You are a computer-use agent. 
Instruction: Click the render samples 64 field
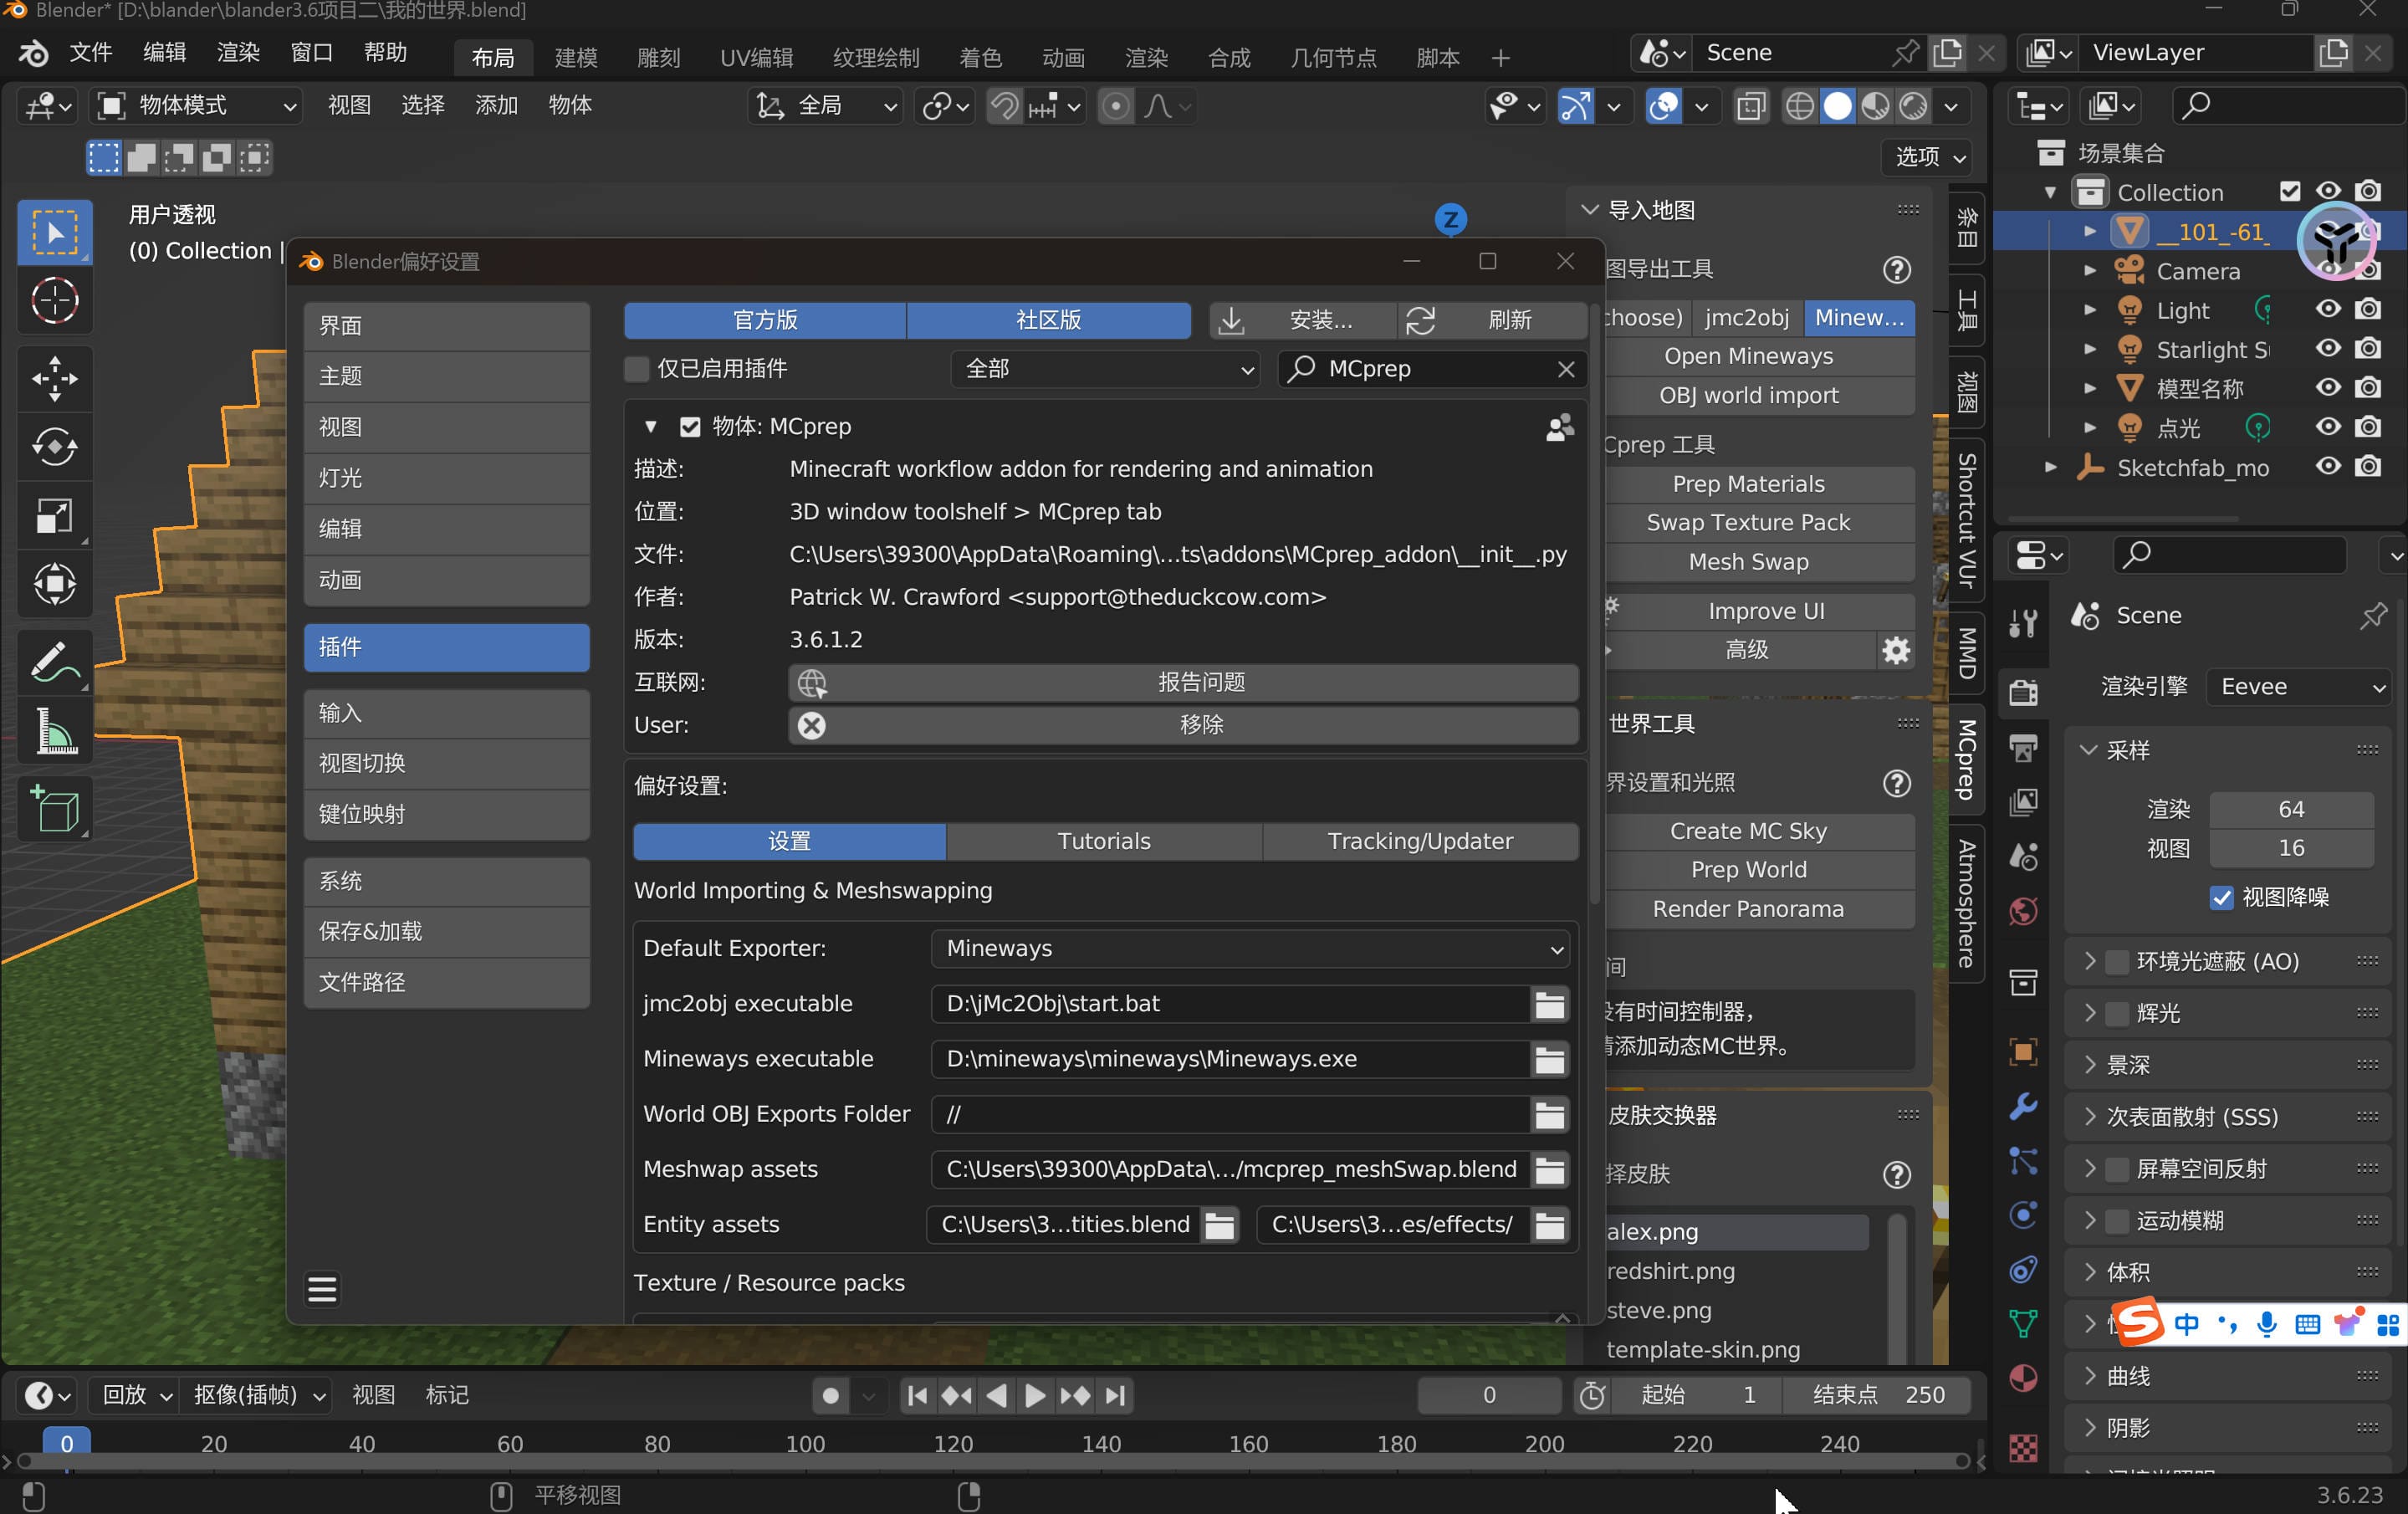coord(2290,809)
